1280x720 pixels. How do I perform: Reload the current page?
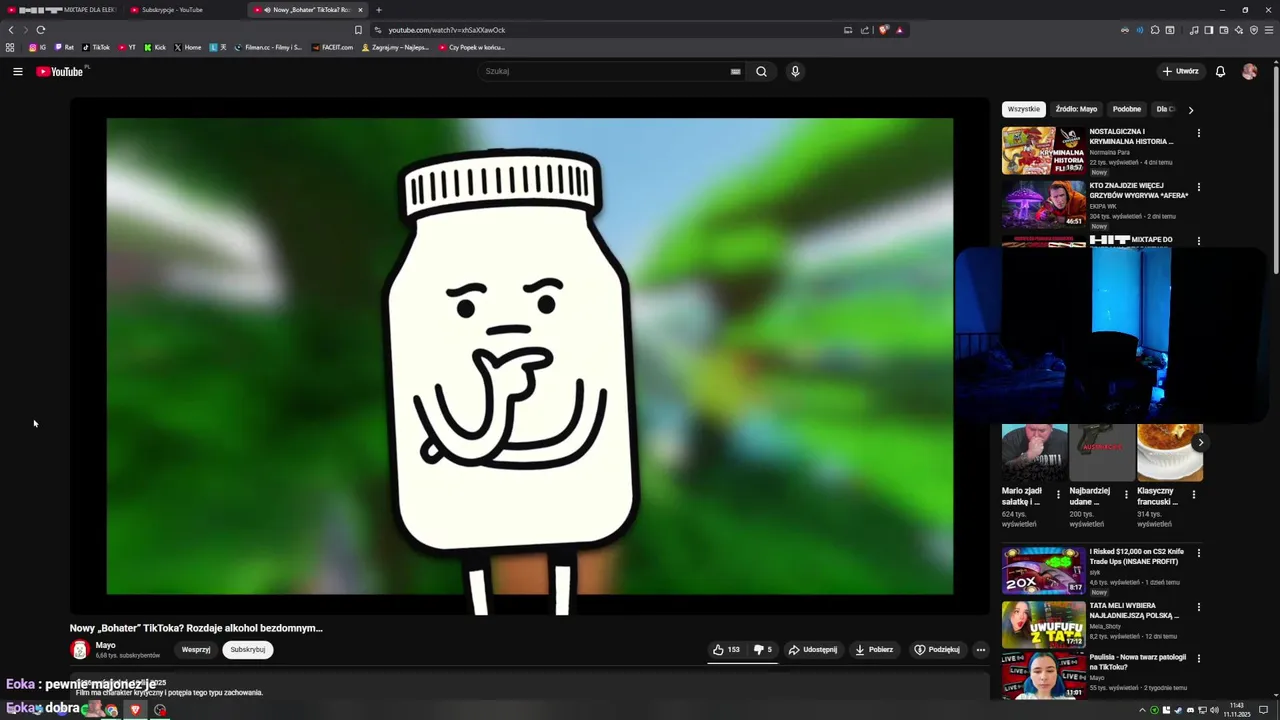[x=41, y=30]
